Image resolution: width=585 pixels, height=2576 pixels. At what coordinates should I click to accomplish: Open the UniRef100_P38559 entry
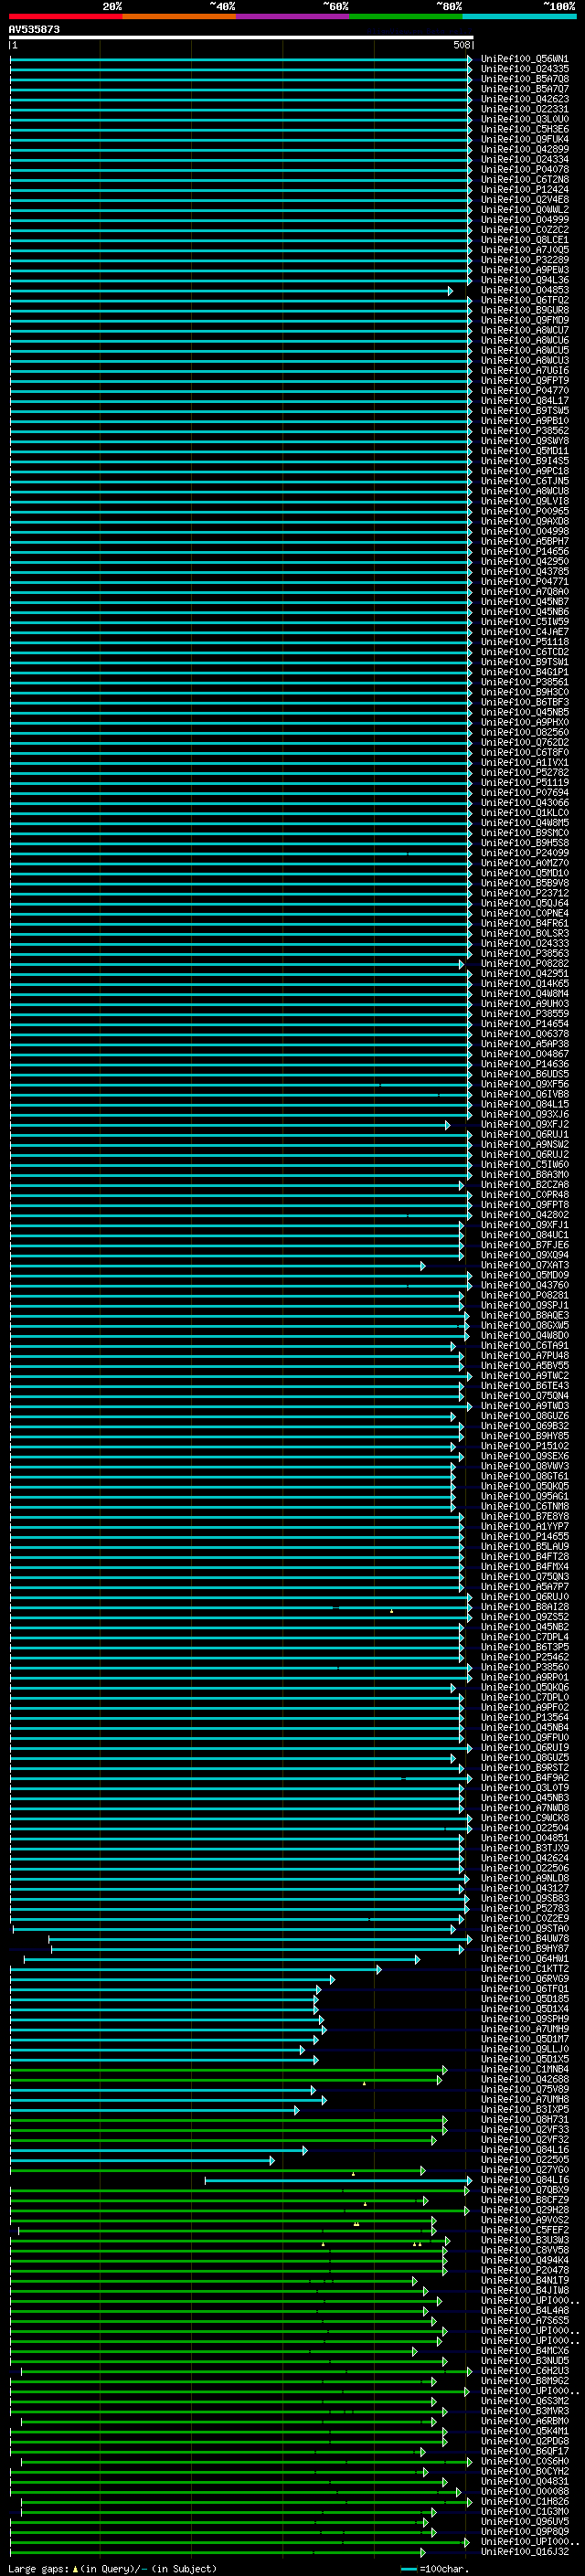click(x=525, y=1014)
